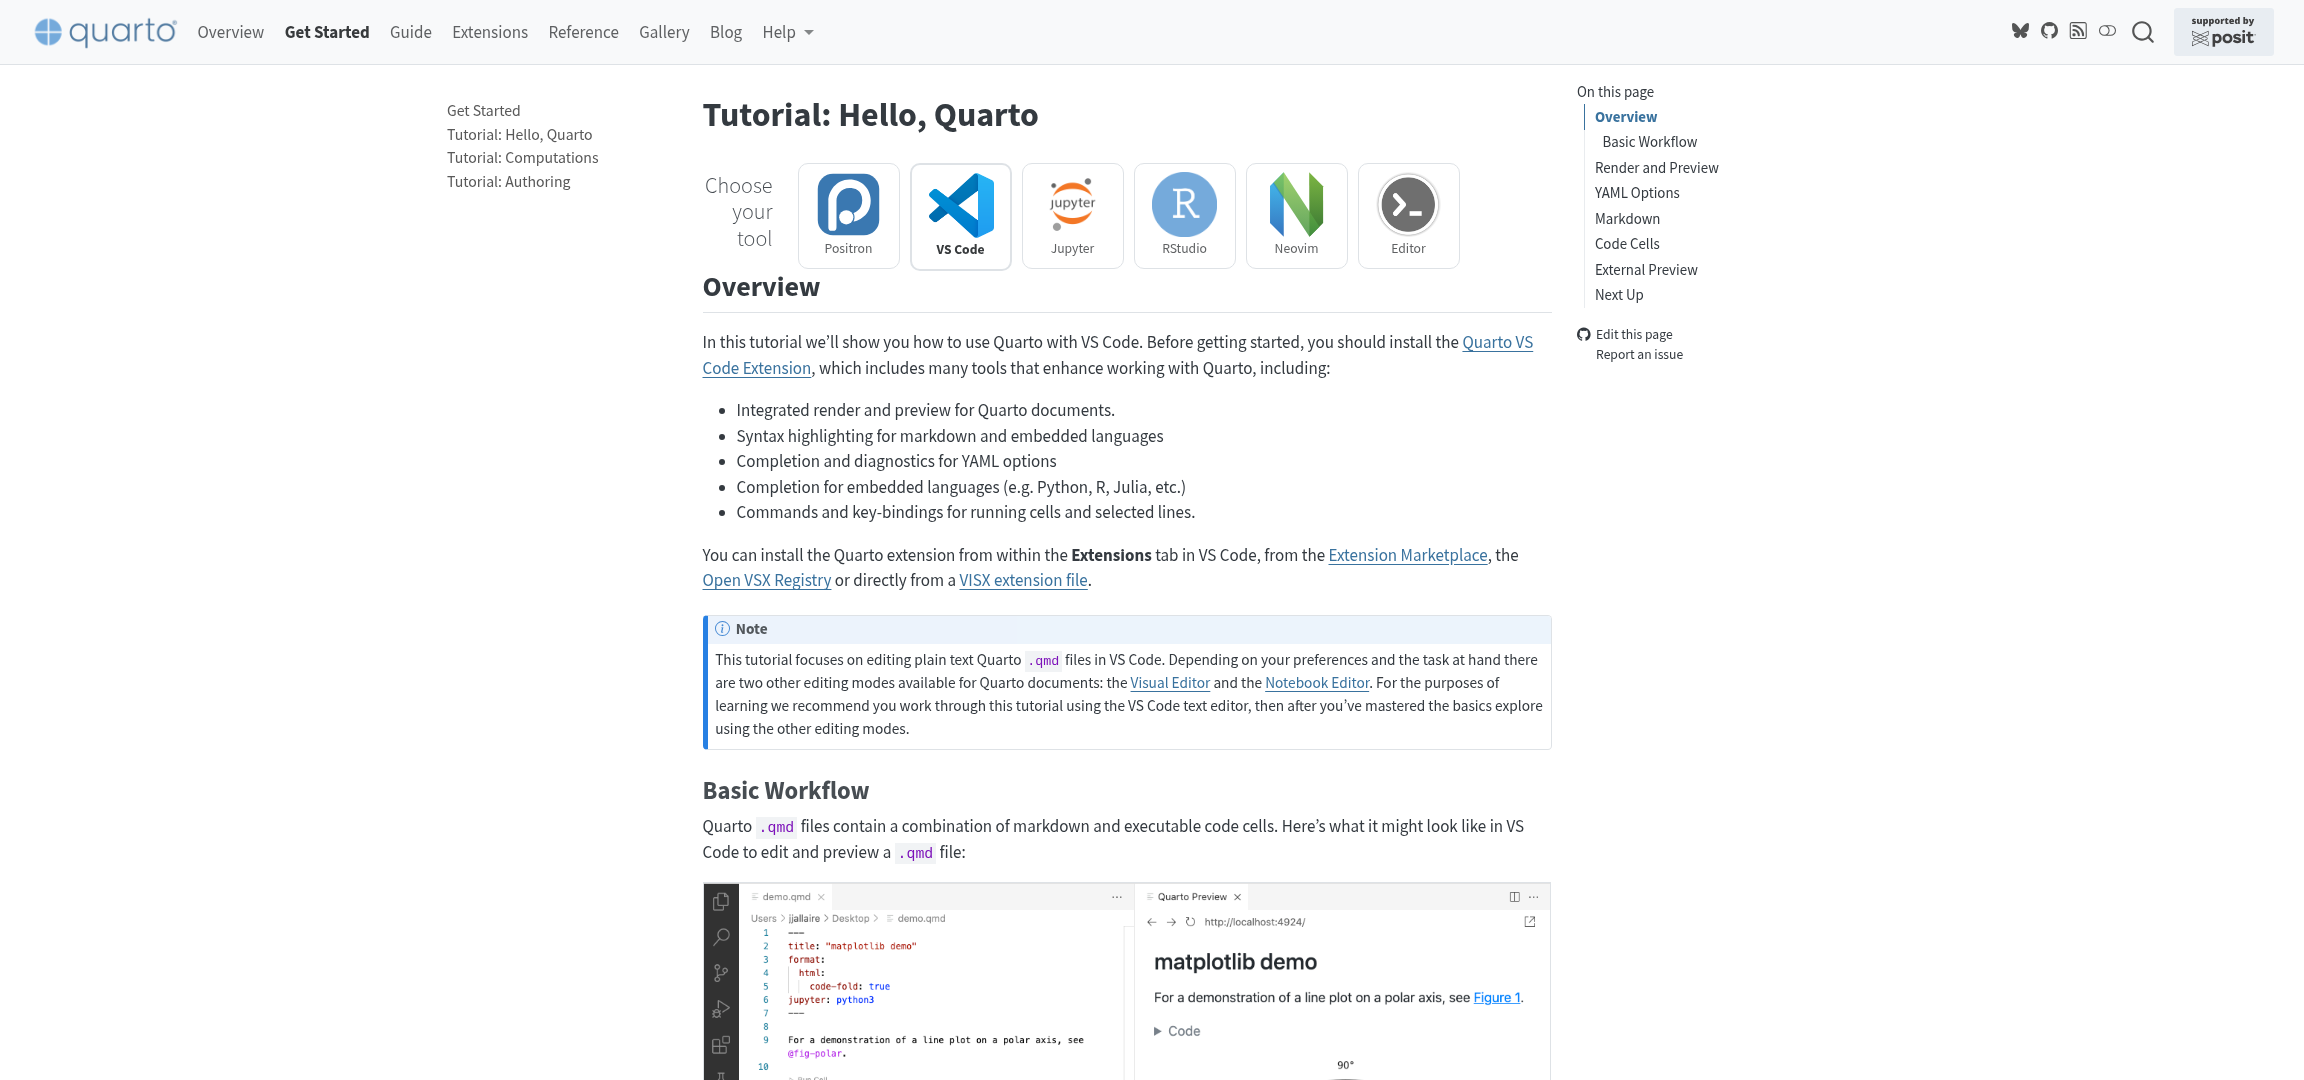This screenshot has height=1080, width=2304.
Task: Choose the Neovim tool
Action: (x=1296, y=215)
